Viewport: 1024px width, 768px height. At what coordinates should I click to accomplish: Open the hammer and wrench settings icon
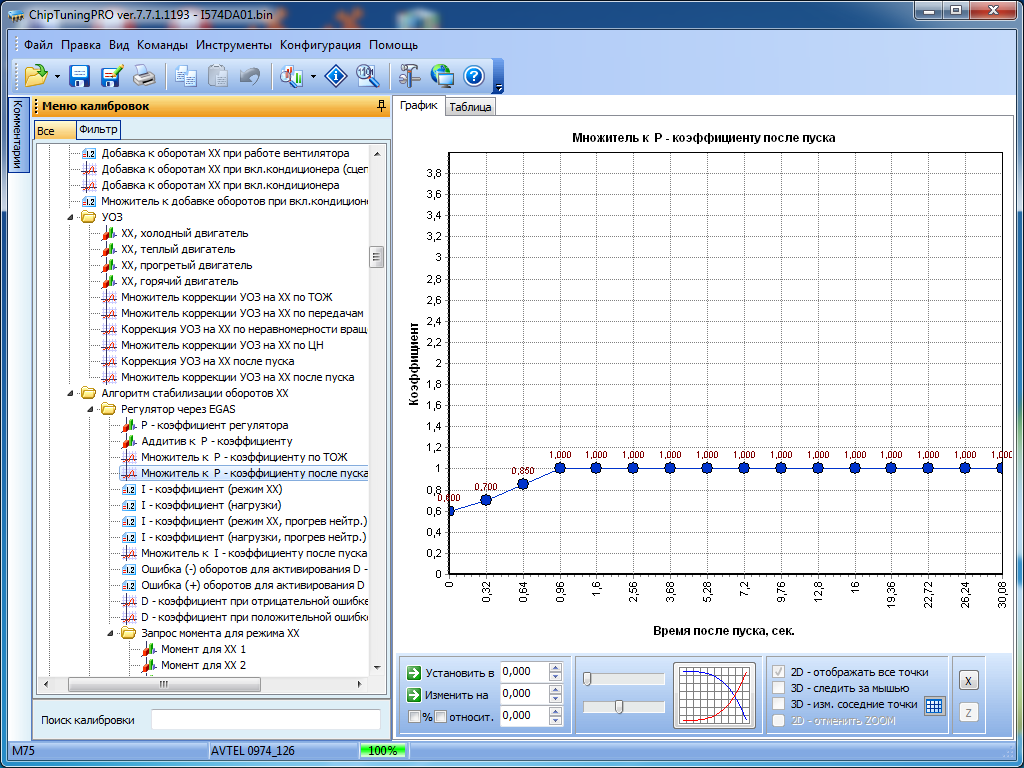click(x=410, y=75)
